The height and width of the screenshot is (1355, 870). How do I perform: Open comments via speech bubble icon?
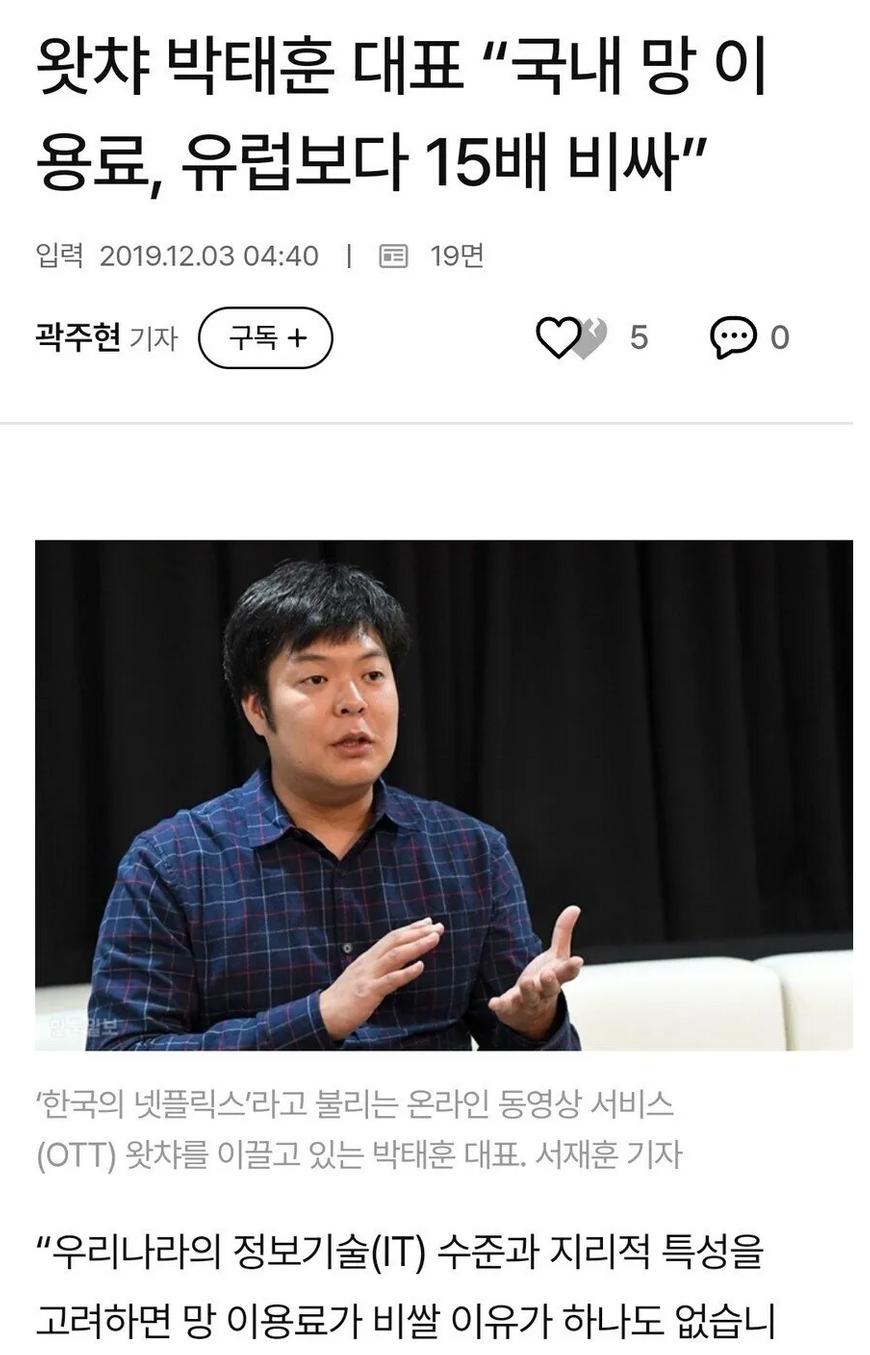(733, 338)
